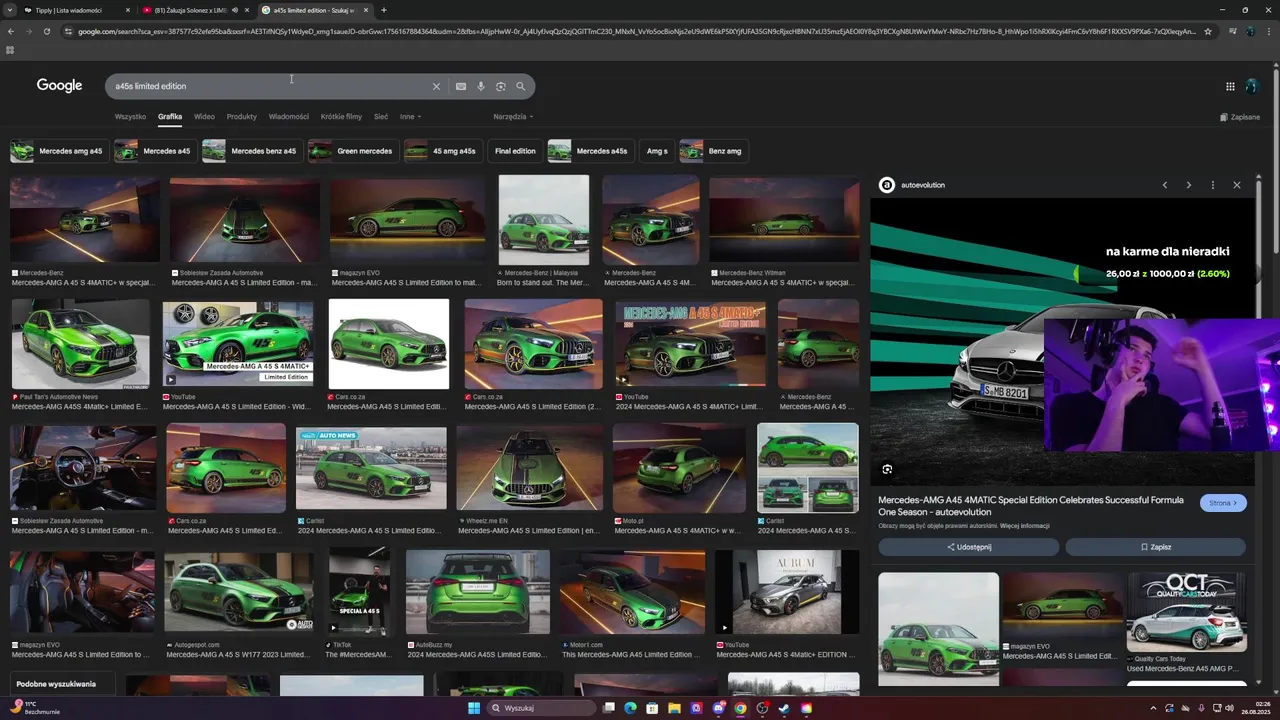Filter by 45 amg a45s chip

(x=442, y=151)
